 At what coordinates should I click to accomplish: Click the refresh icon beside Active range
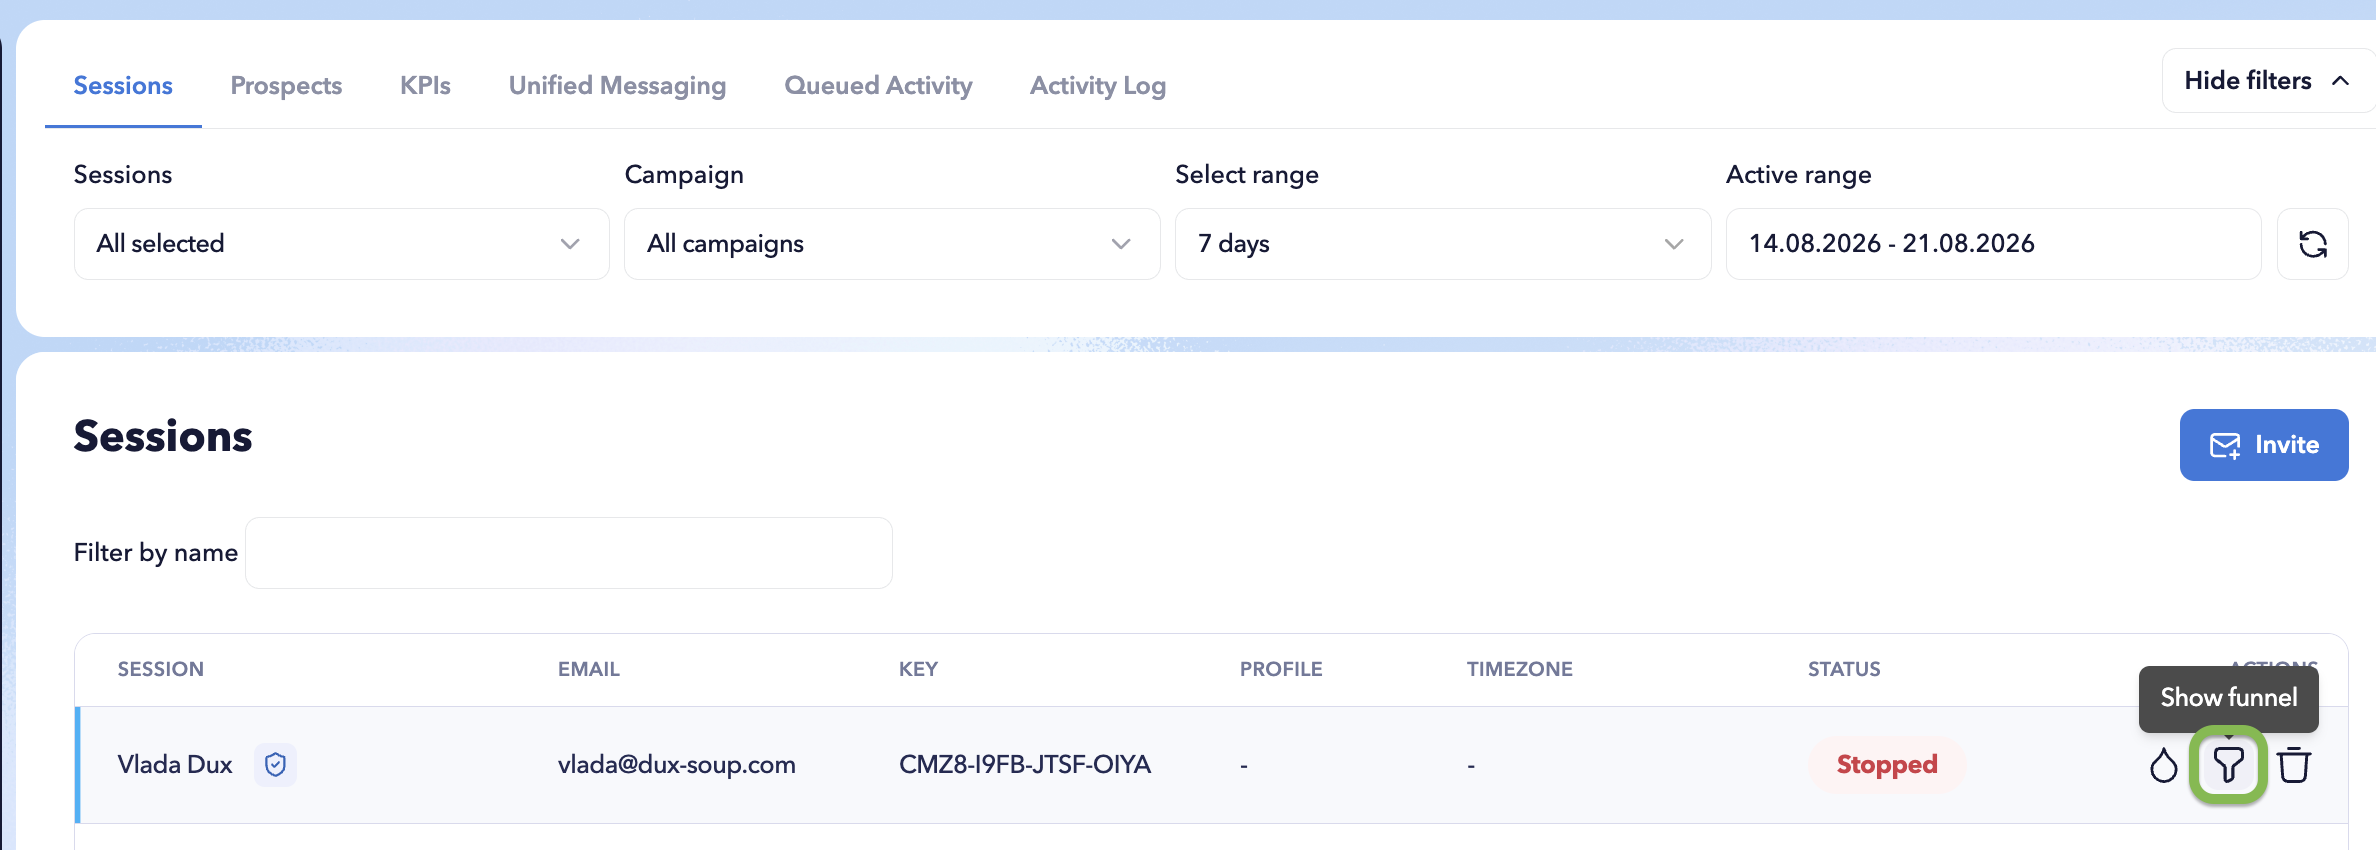click(2312, 244)
